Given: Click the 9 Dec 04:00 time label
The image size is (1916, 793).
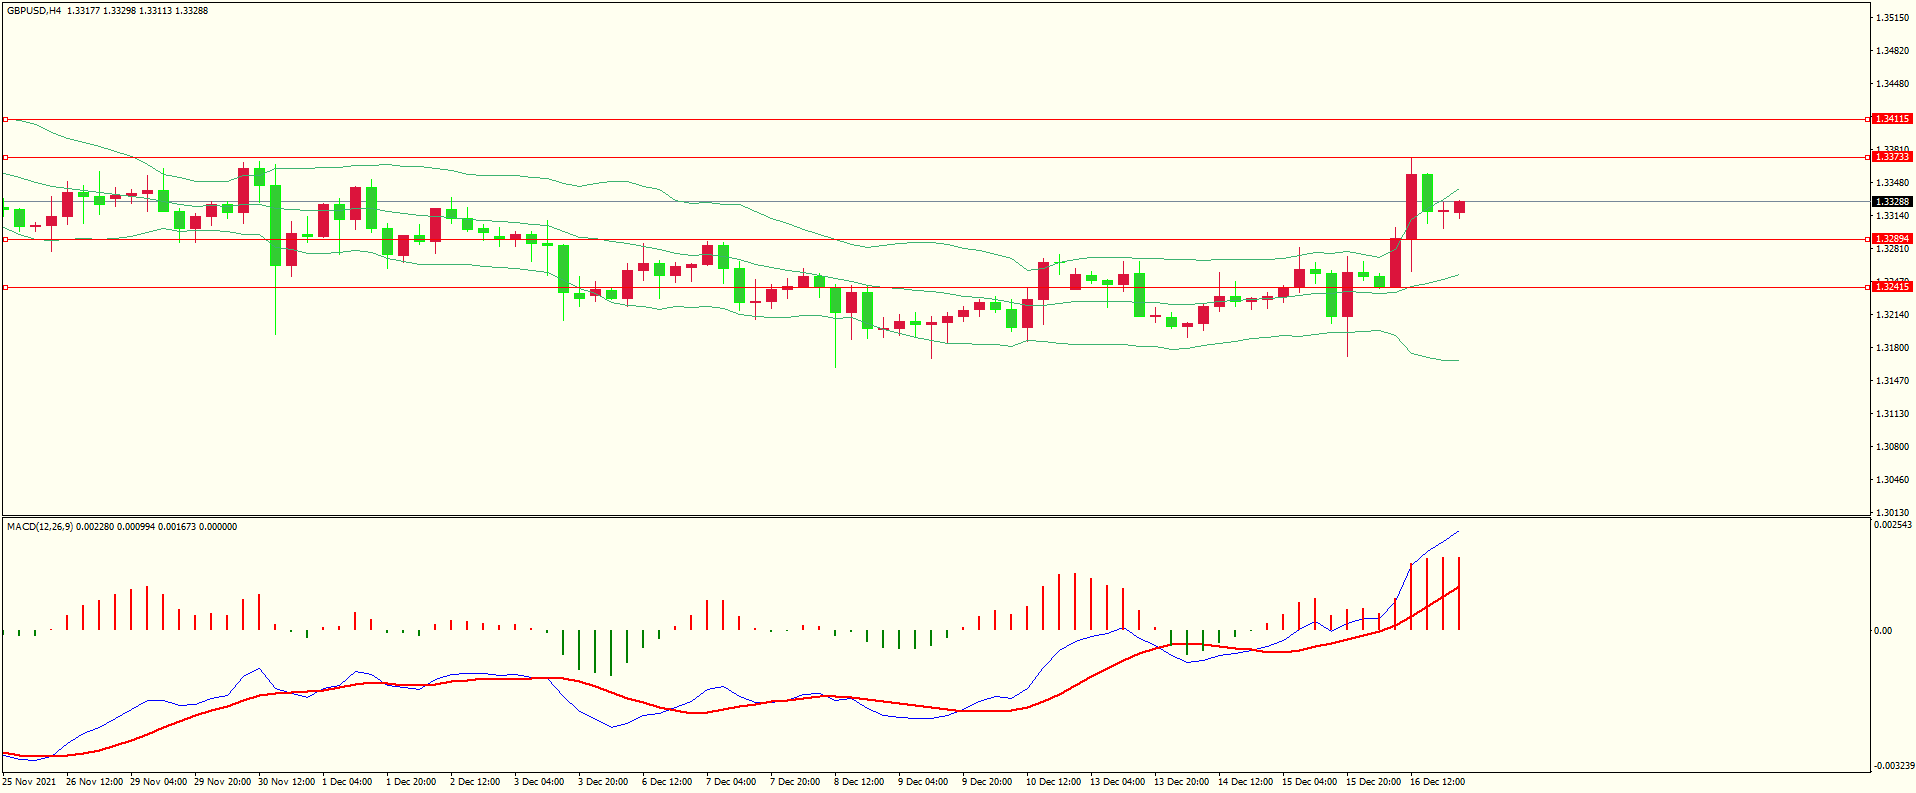Looking at the screenshot, I should tap(923, 782).
